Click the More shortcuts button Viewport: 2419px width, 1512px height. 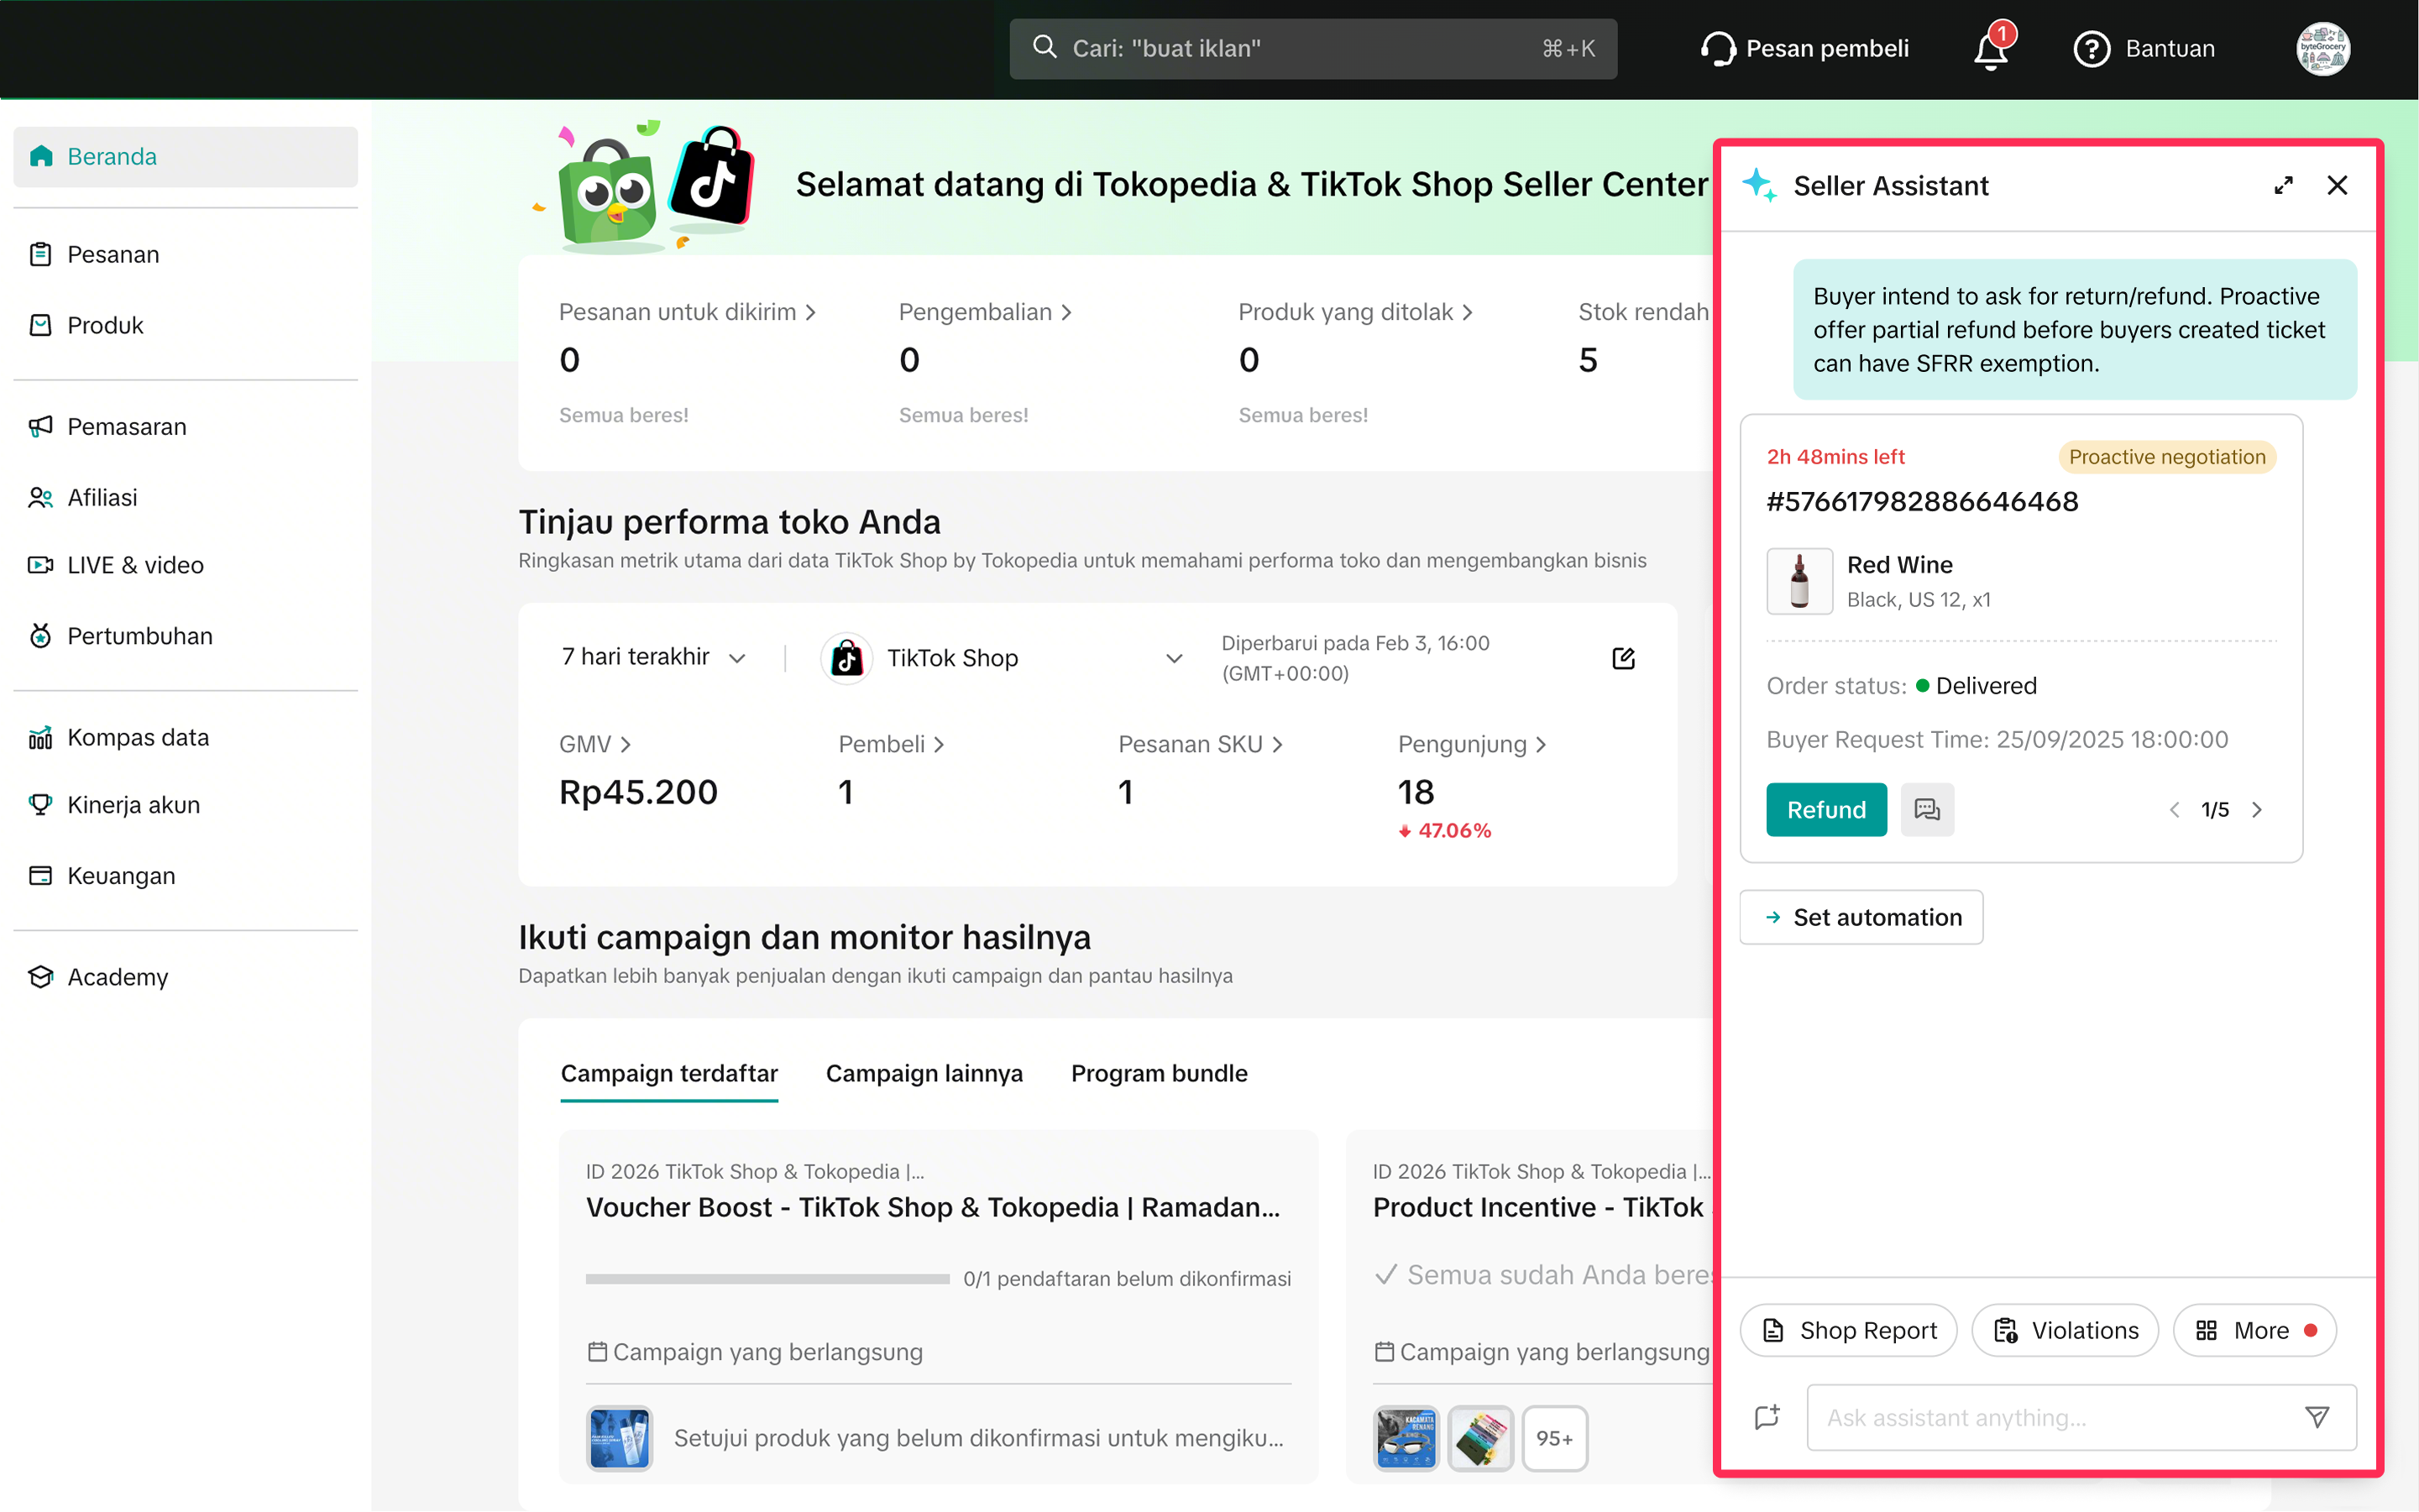click(2255, 1330)
